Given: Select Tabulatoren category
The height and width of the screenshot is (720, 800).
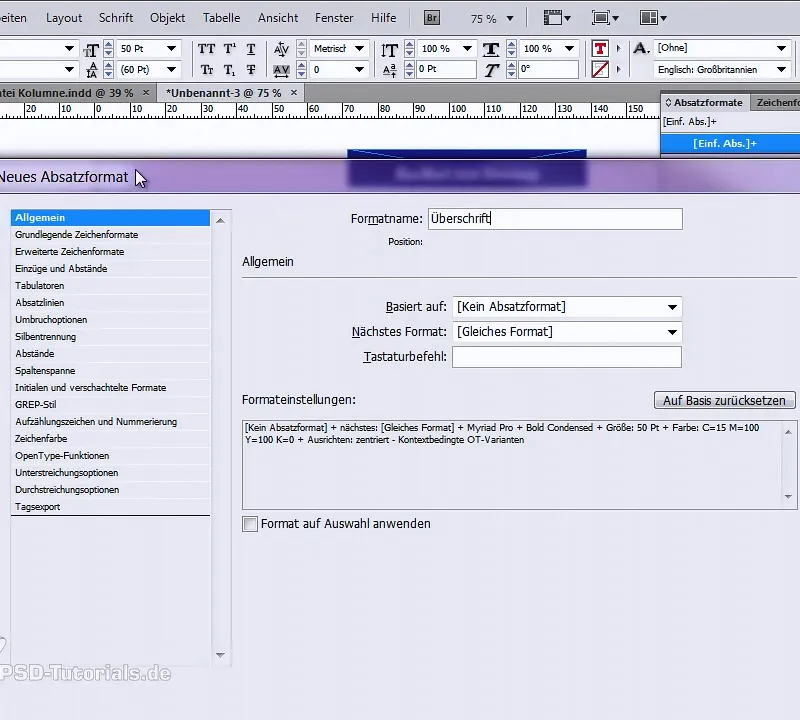Looking at the screenshot, I should (110, 286).
